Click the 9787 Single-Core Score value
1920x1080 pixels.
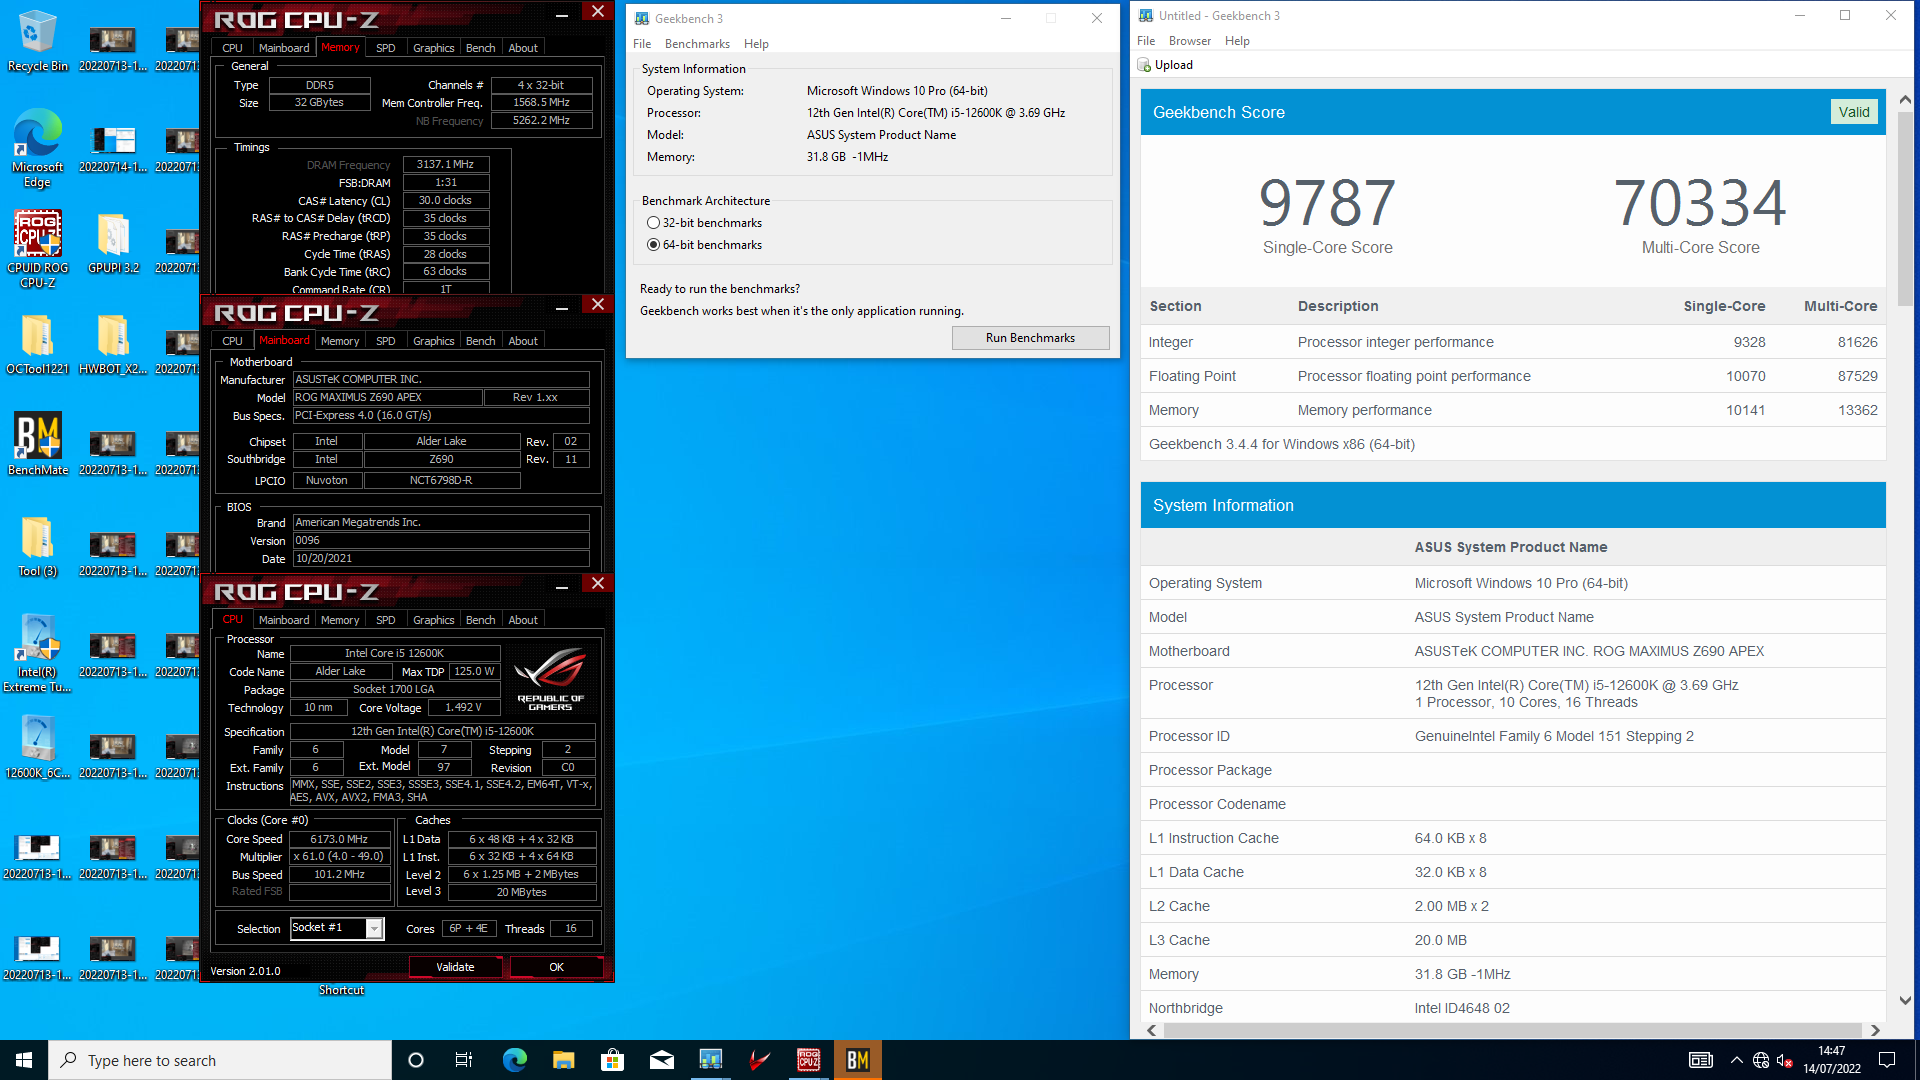tap(1327, 203)
